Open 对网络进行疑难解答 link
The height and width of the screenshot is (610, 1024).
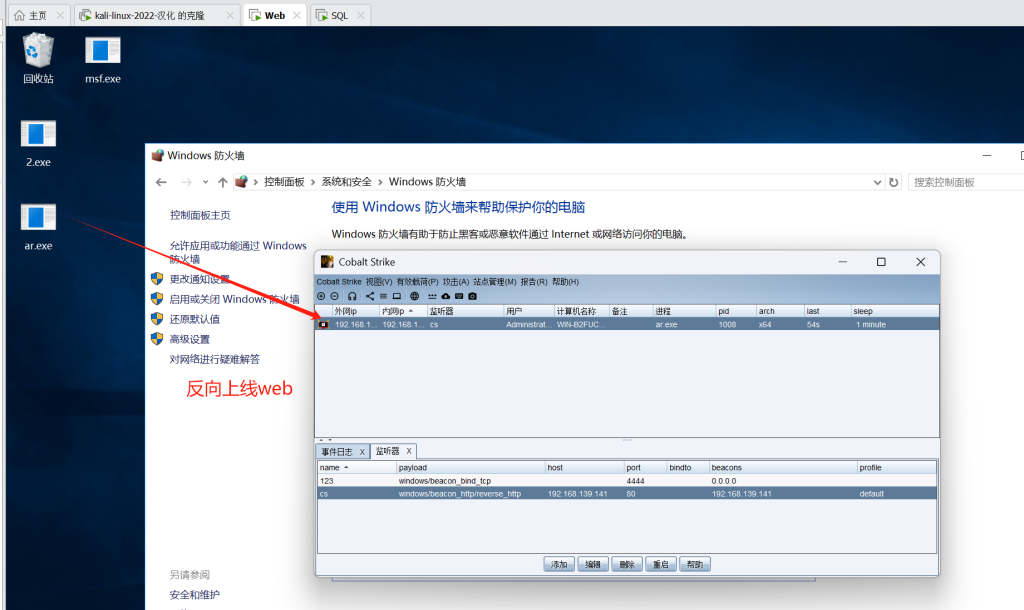[215, 359]
